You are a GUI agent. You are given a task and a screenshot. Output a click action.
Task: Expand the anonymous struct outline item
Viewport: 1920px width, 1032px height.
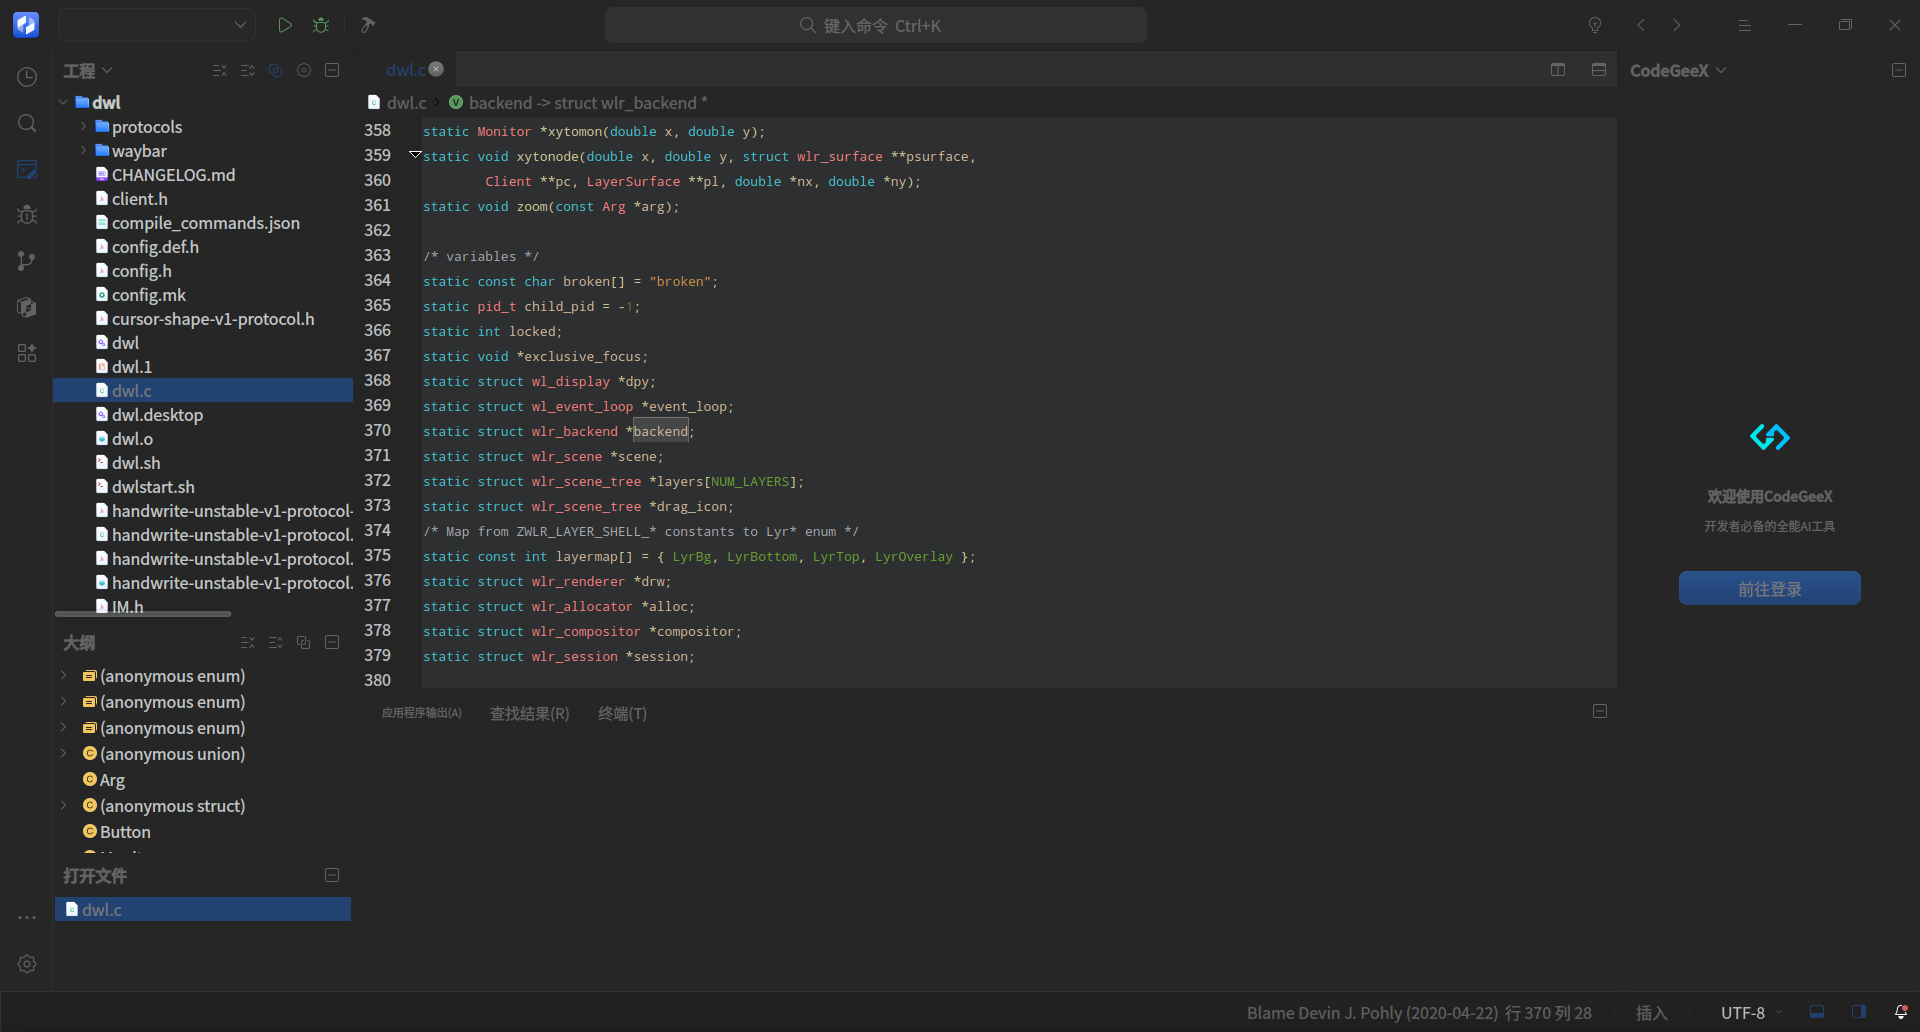[63, 805]
